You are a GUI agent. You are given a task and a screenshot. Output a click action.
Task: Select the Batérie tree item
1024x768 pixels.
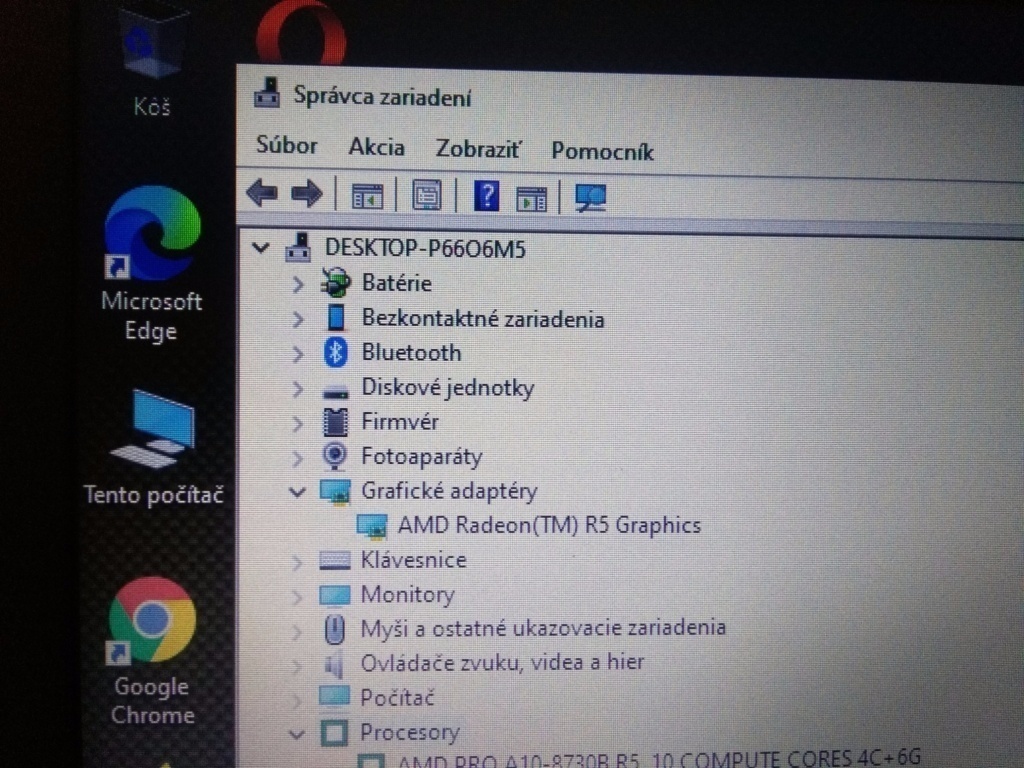pos(396,284)
